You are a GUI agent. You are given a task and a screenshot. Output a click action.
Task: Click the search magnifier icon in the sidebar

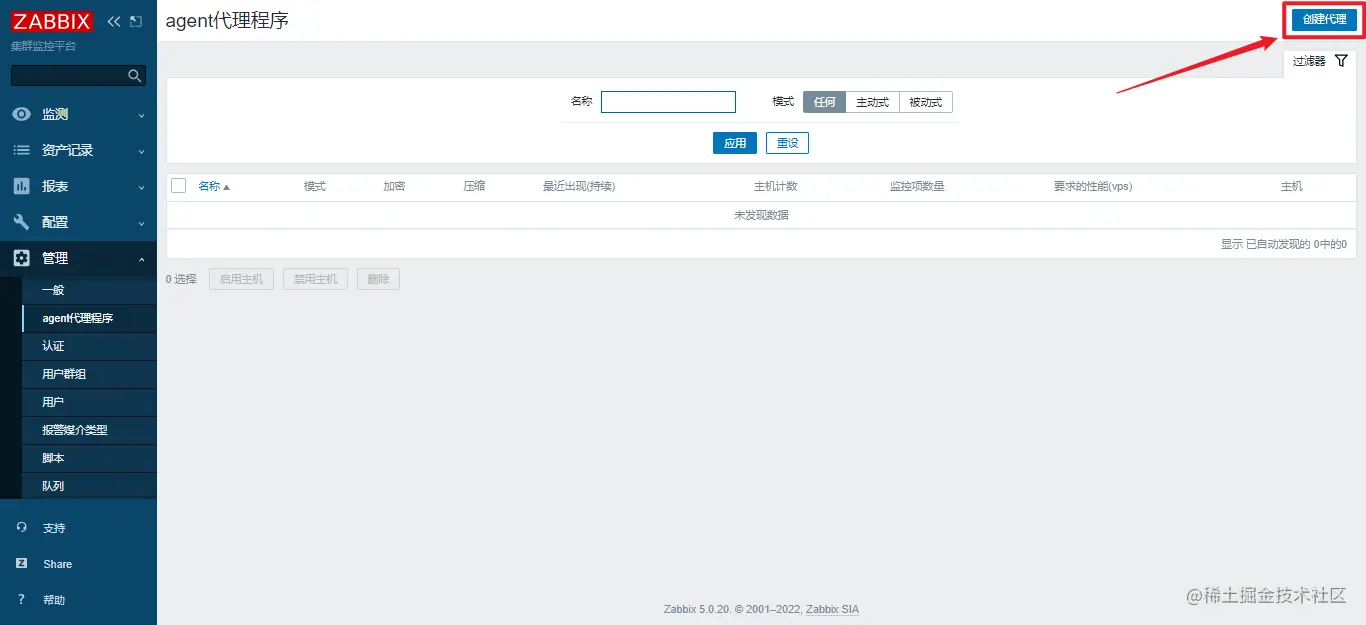pos(135,76)
